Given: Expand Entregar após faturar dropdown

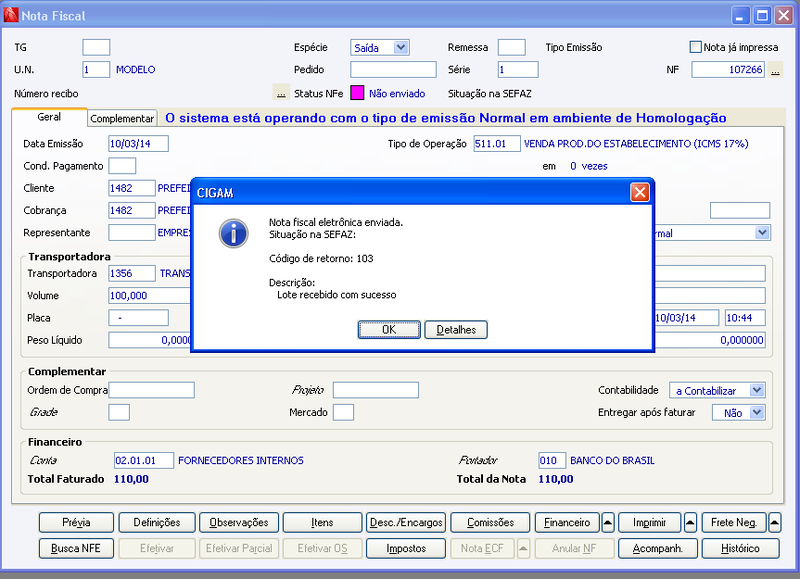Looking at the screenshot, I should [x=757, y=412].
